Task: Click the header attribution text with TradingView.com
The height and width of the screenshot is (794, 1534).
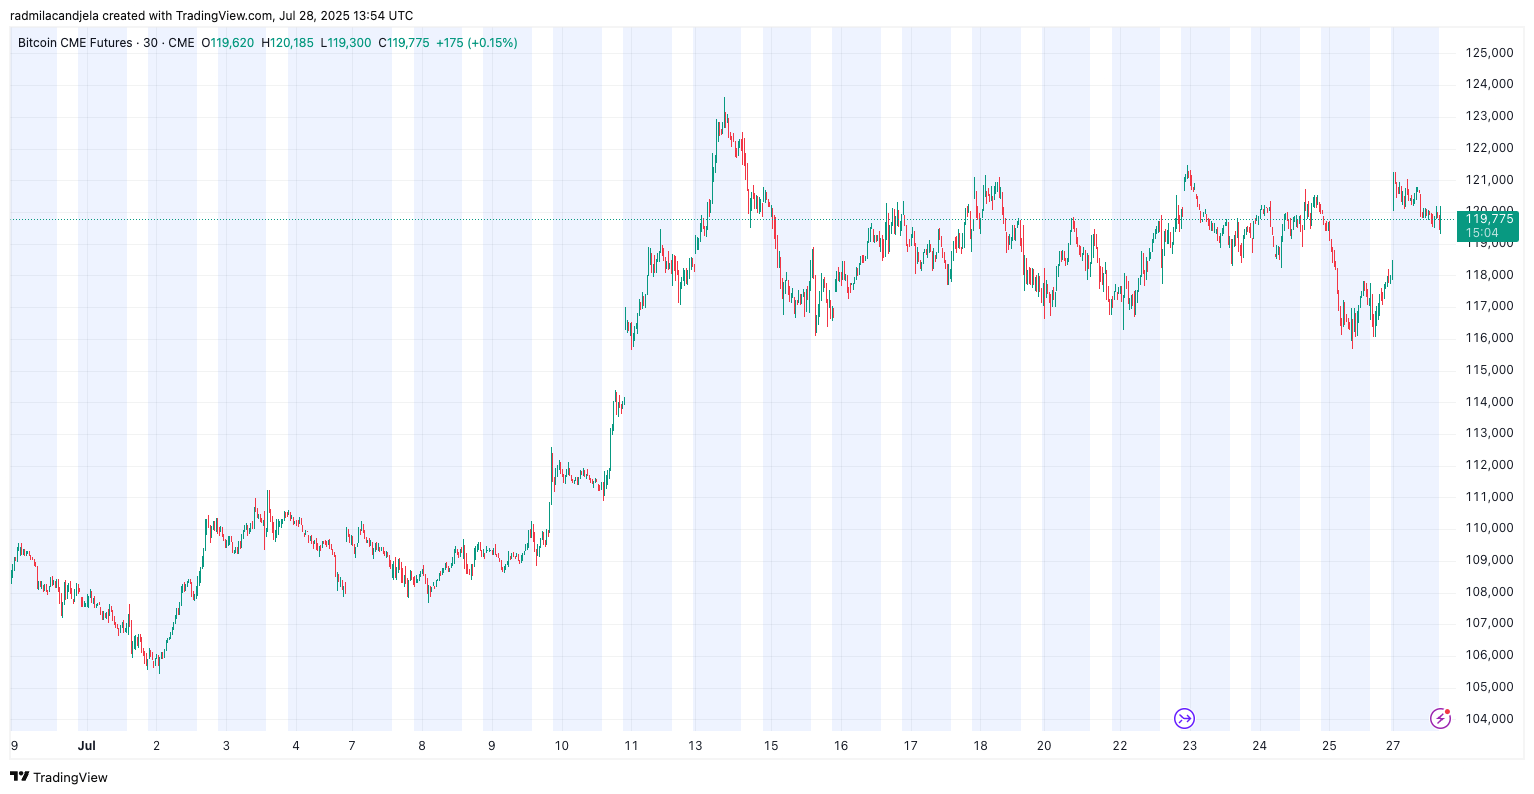Action: point(211,16)
